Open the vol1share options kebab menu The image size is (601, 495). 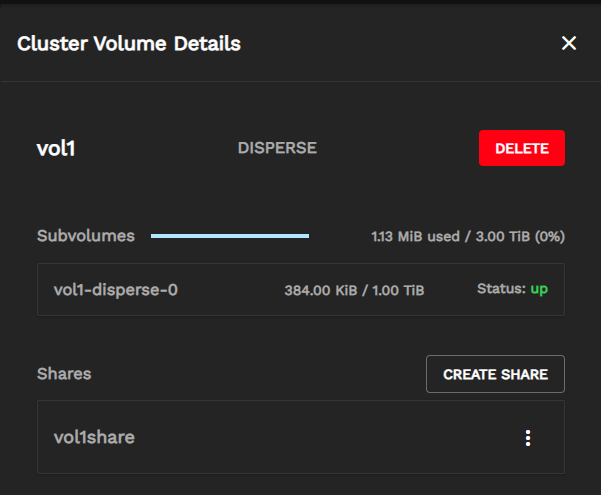tap(528, 437)
